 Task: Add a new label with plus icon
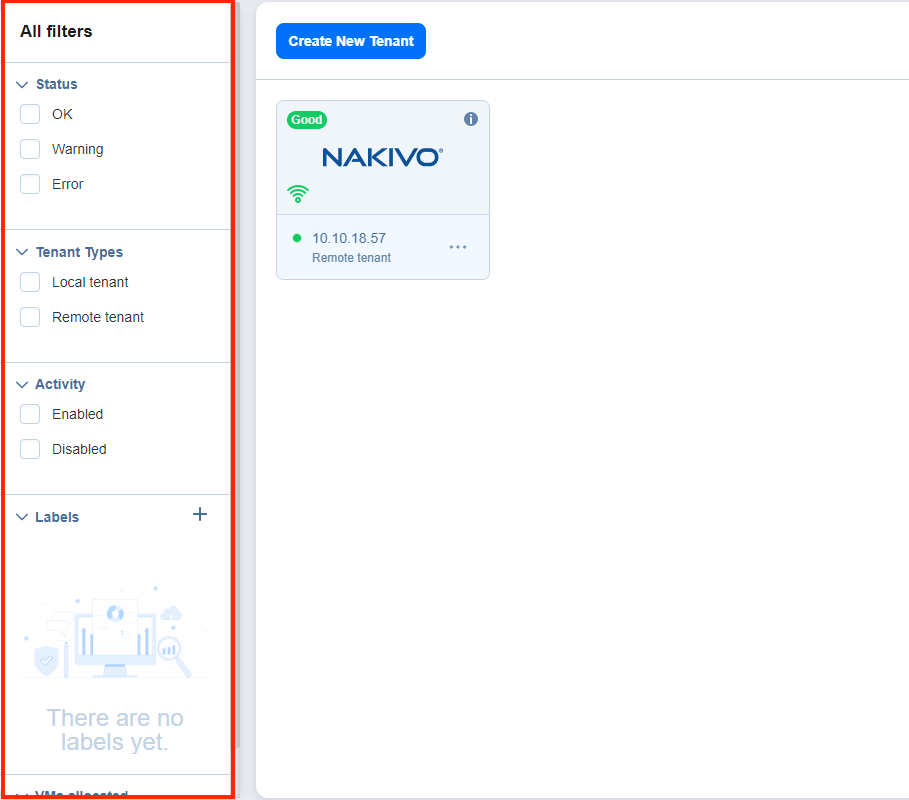tap(200, 514)
